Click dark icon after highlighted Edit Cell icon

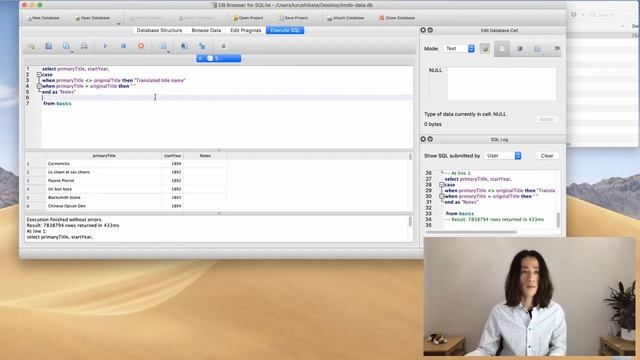(520, 49)
